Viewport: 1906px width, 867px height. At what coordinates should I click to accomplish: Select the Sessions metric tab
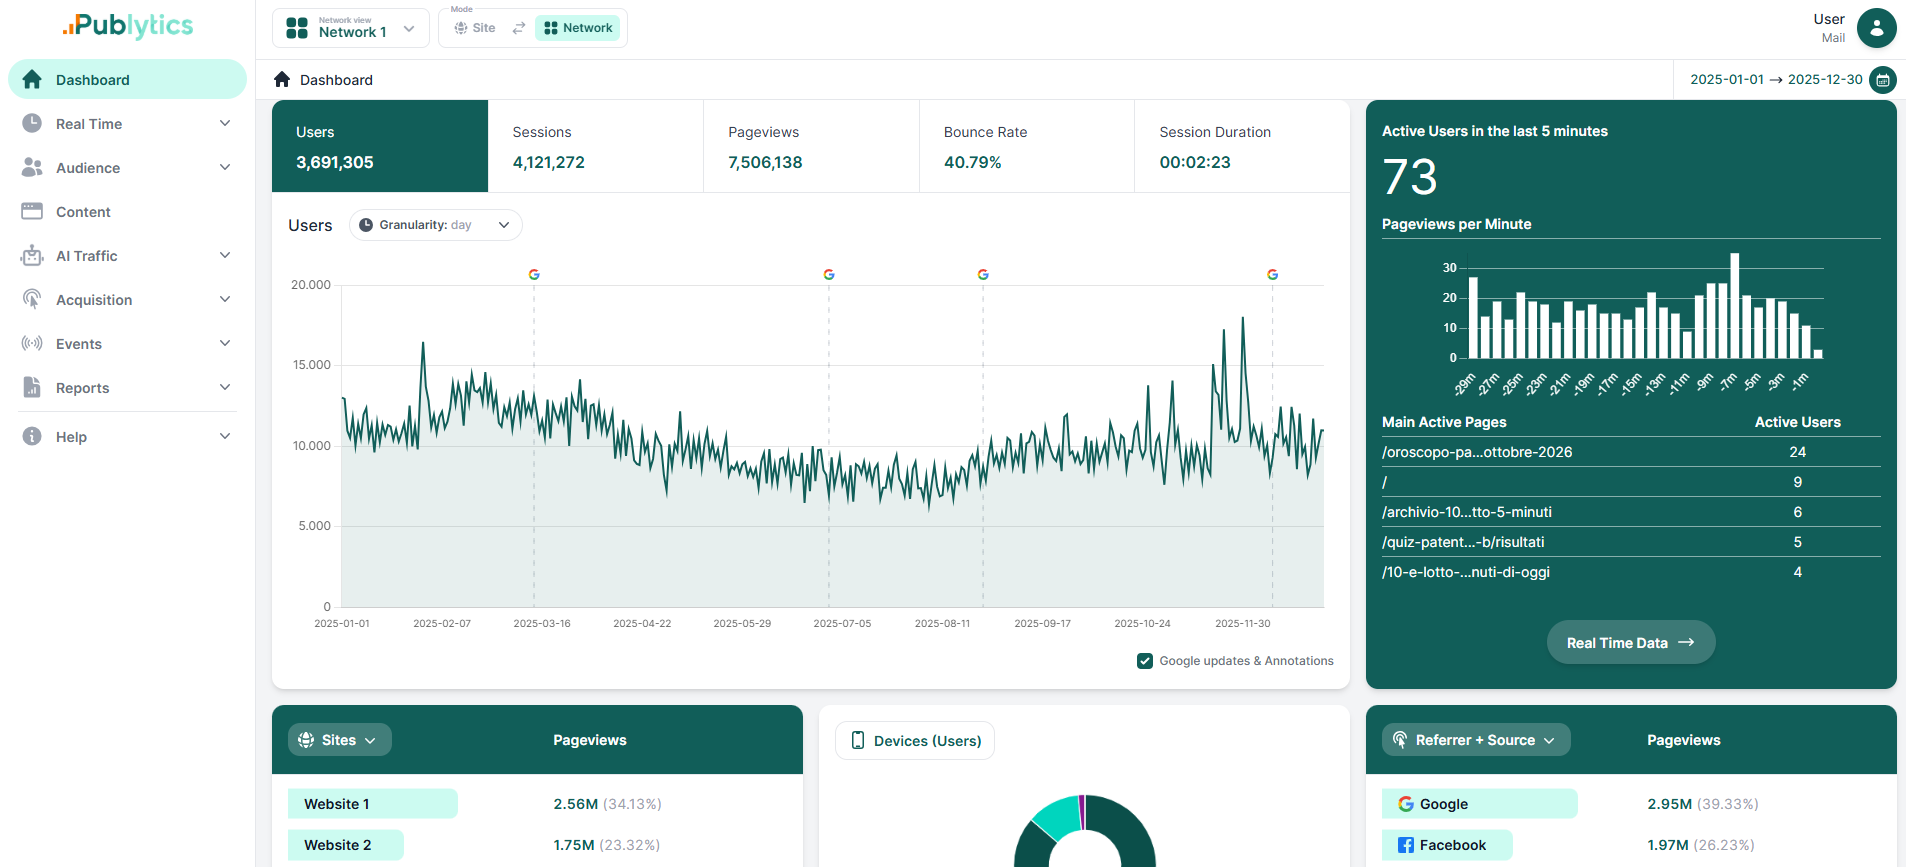[596, 146]
